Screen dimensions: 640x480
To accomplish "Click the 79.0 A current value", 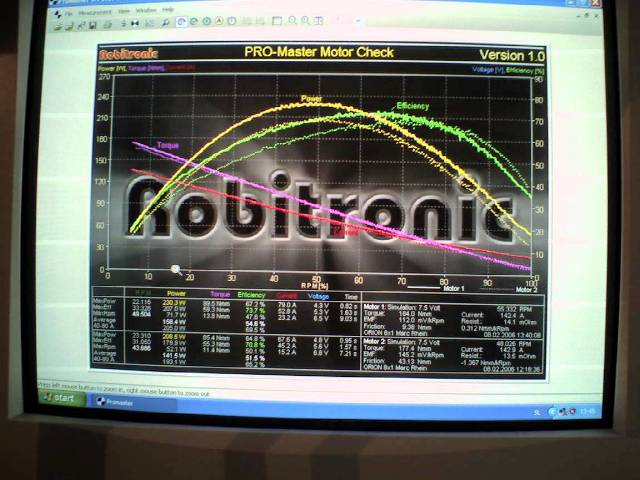I will [x=287, y=304].
